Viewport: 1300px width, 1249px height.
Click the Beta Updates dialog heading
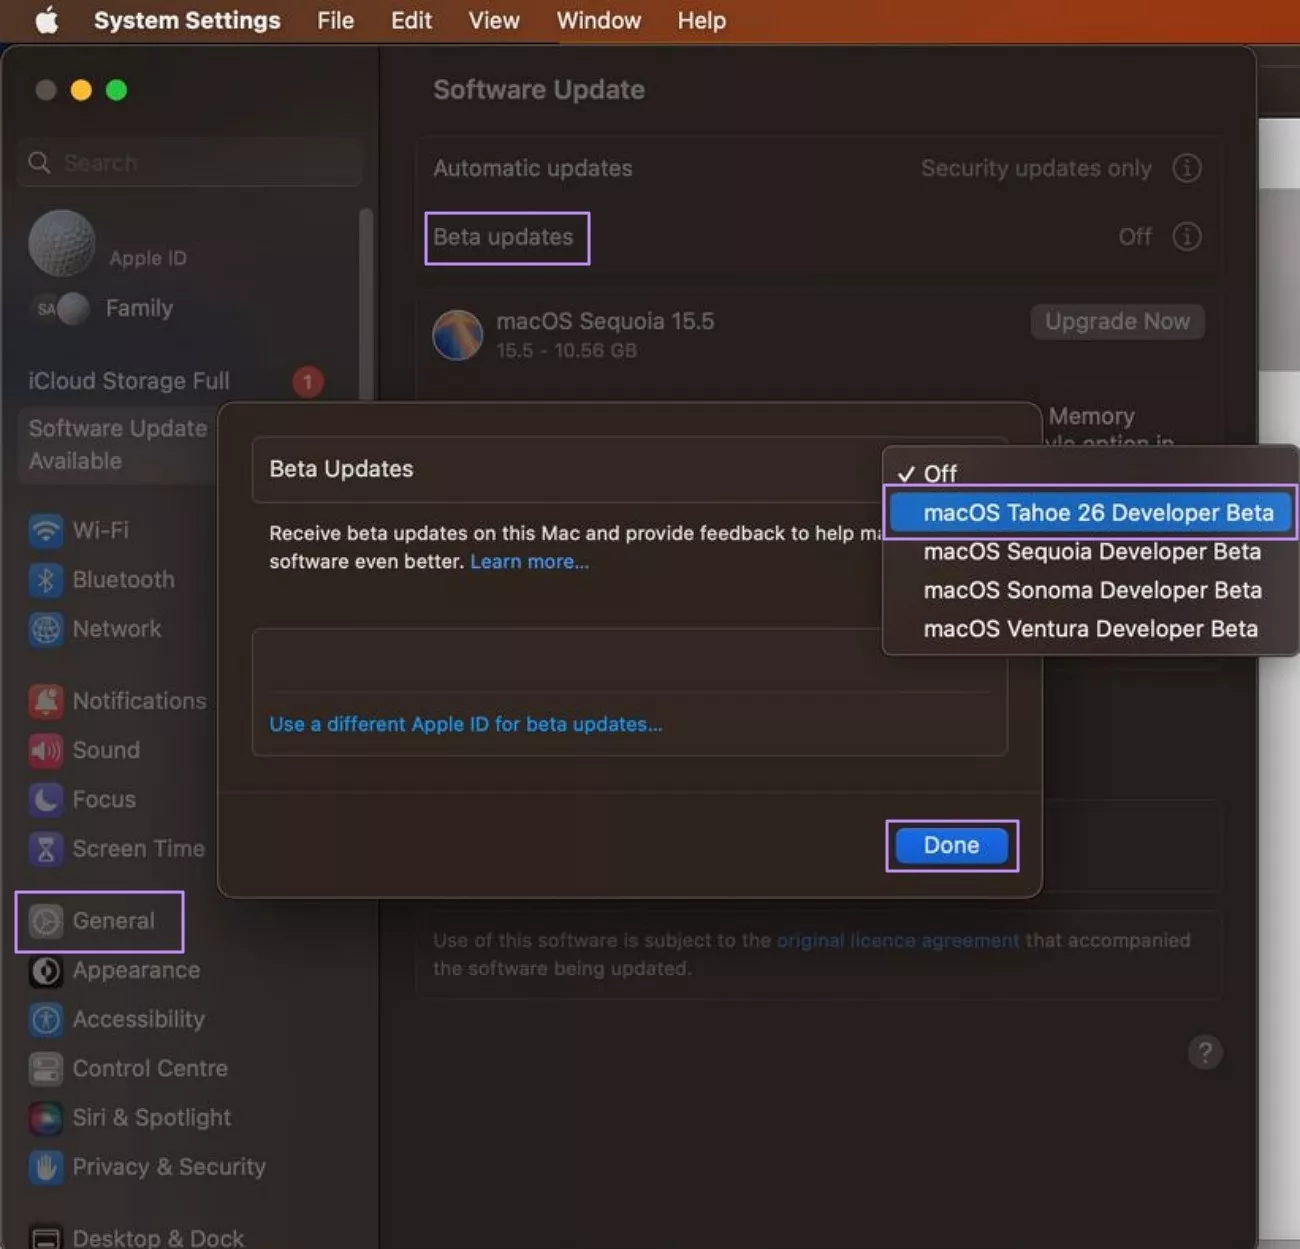coord(341,469)
